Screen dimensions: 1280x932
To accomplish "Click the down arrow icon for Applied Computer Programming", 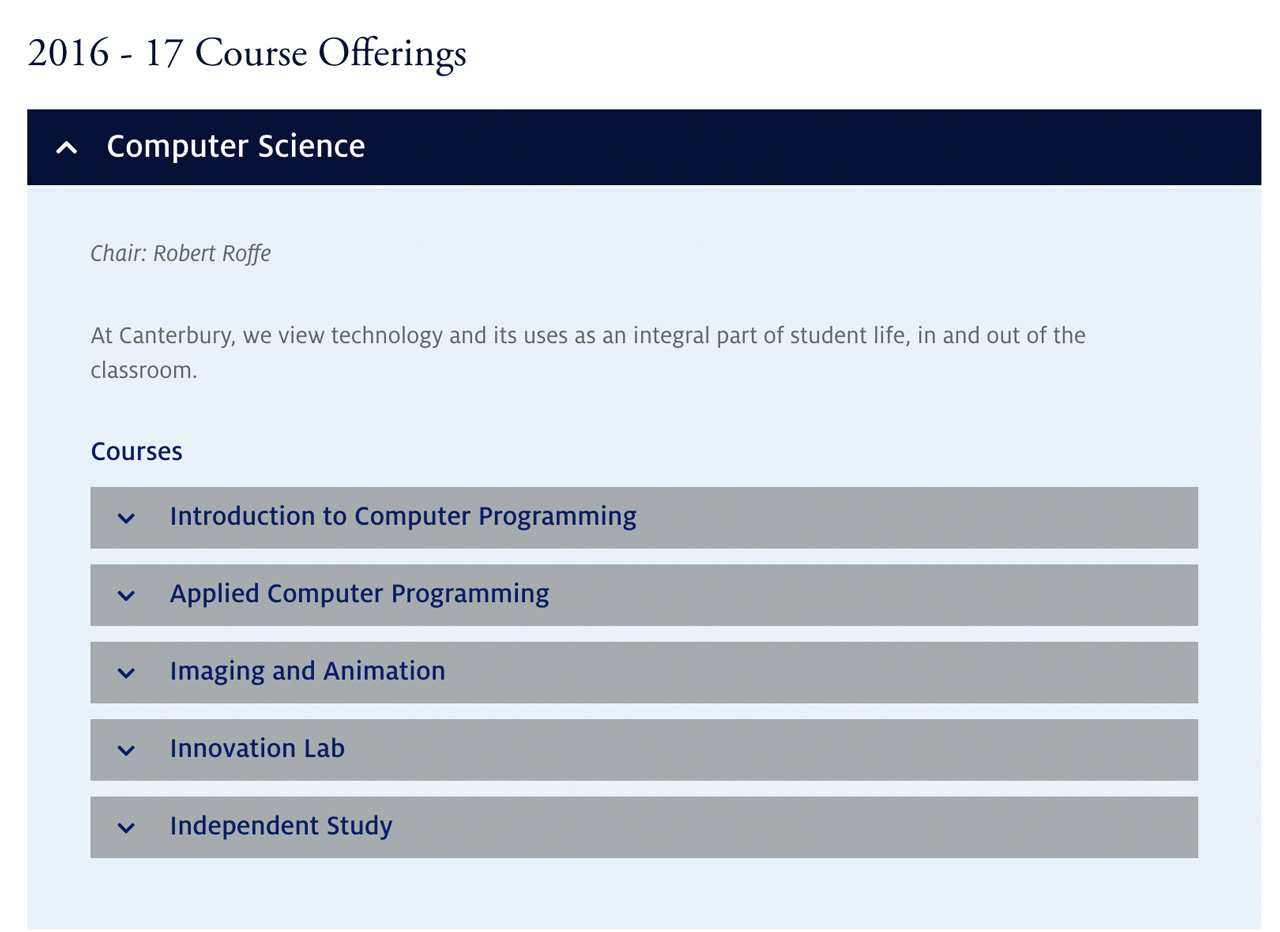I will tap(126, 595).
